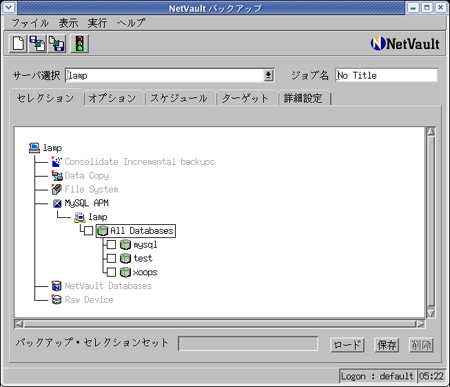Open the ファイル menu
Viewport: 450px width, 387px height.
(30, 23)
